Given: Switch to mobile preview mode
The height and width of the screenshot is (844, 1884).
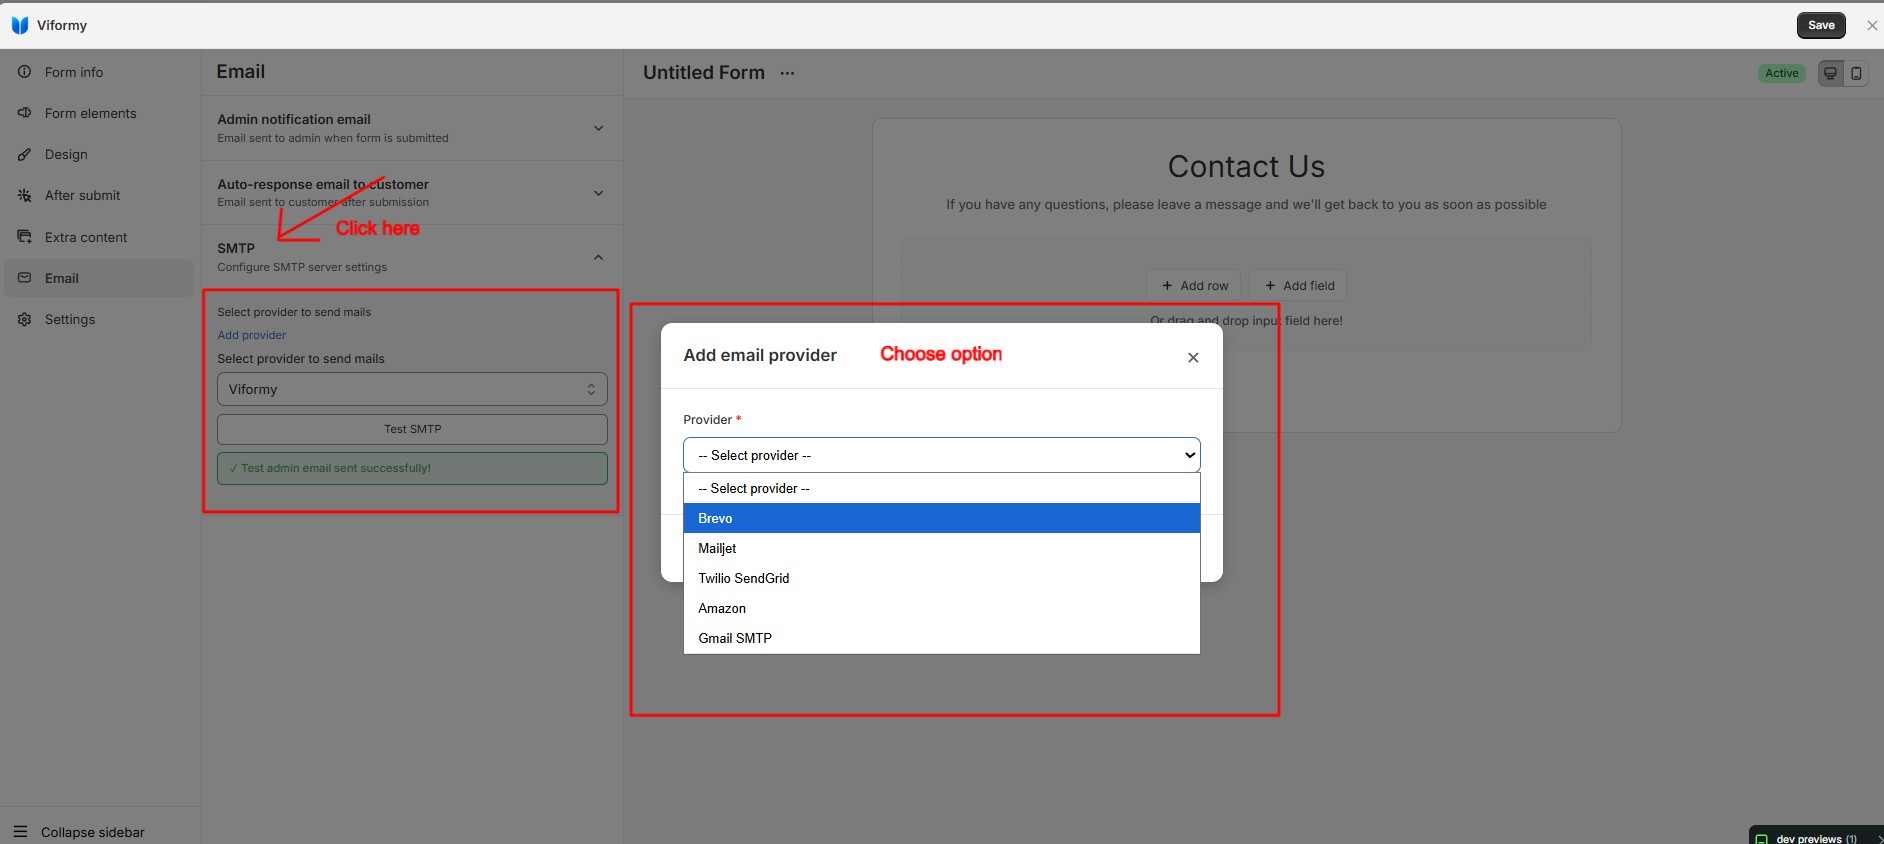Looking at the screenshot, I should click(x=1856, y=73).
